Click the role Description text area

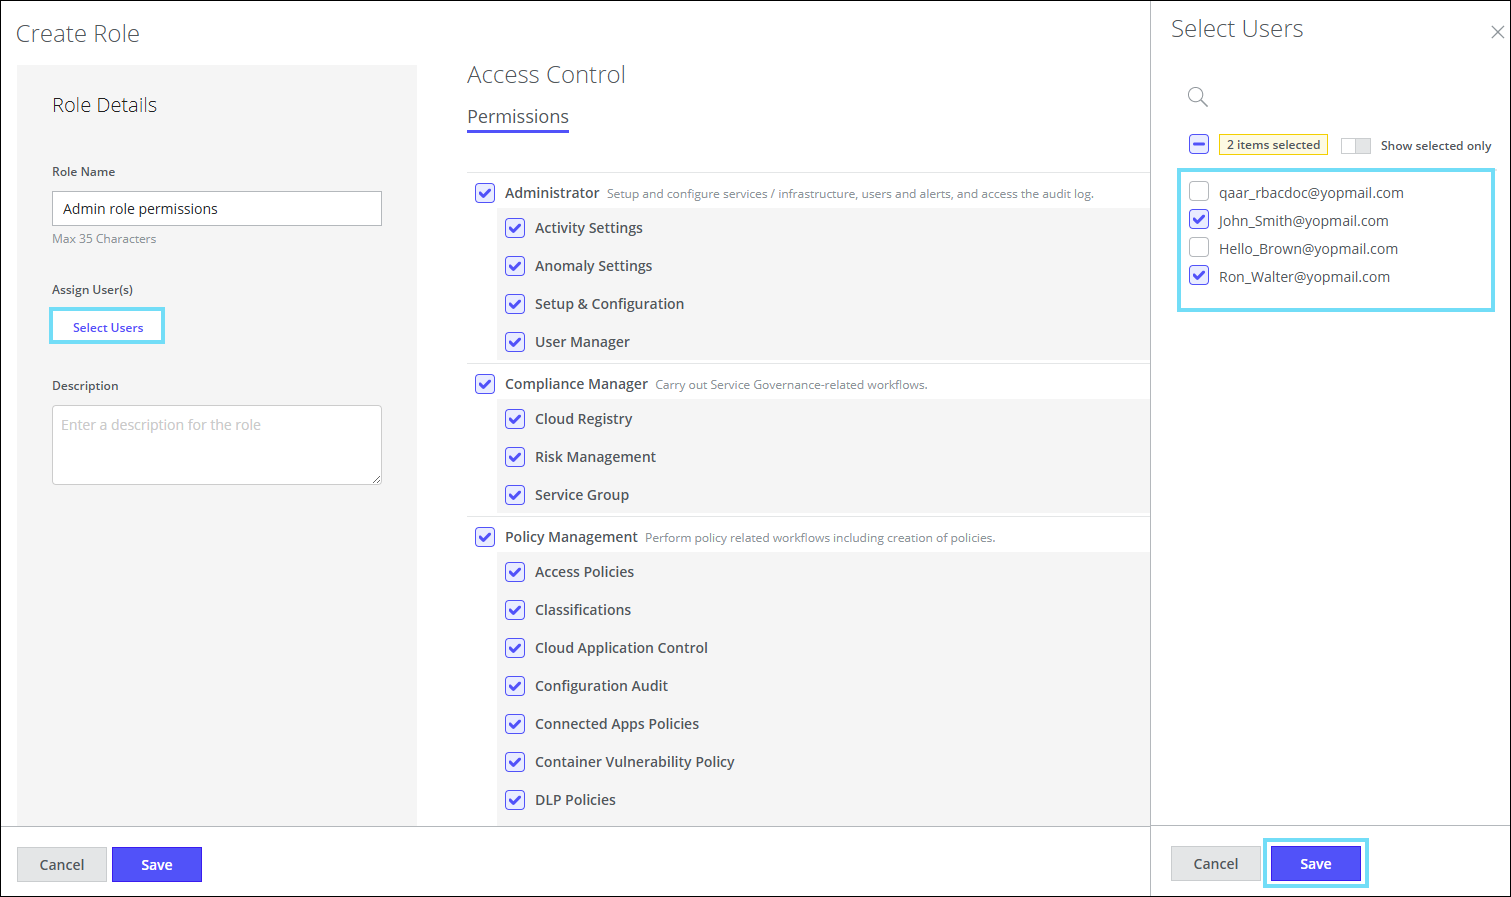click(x=217, y=445)
